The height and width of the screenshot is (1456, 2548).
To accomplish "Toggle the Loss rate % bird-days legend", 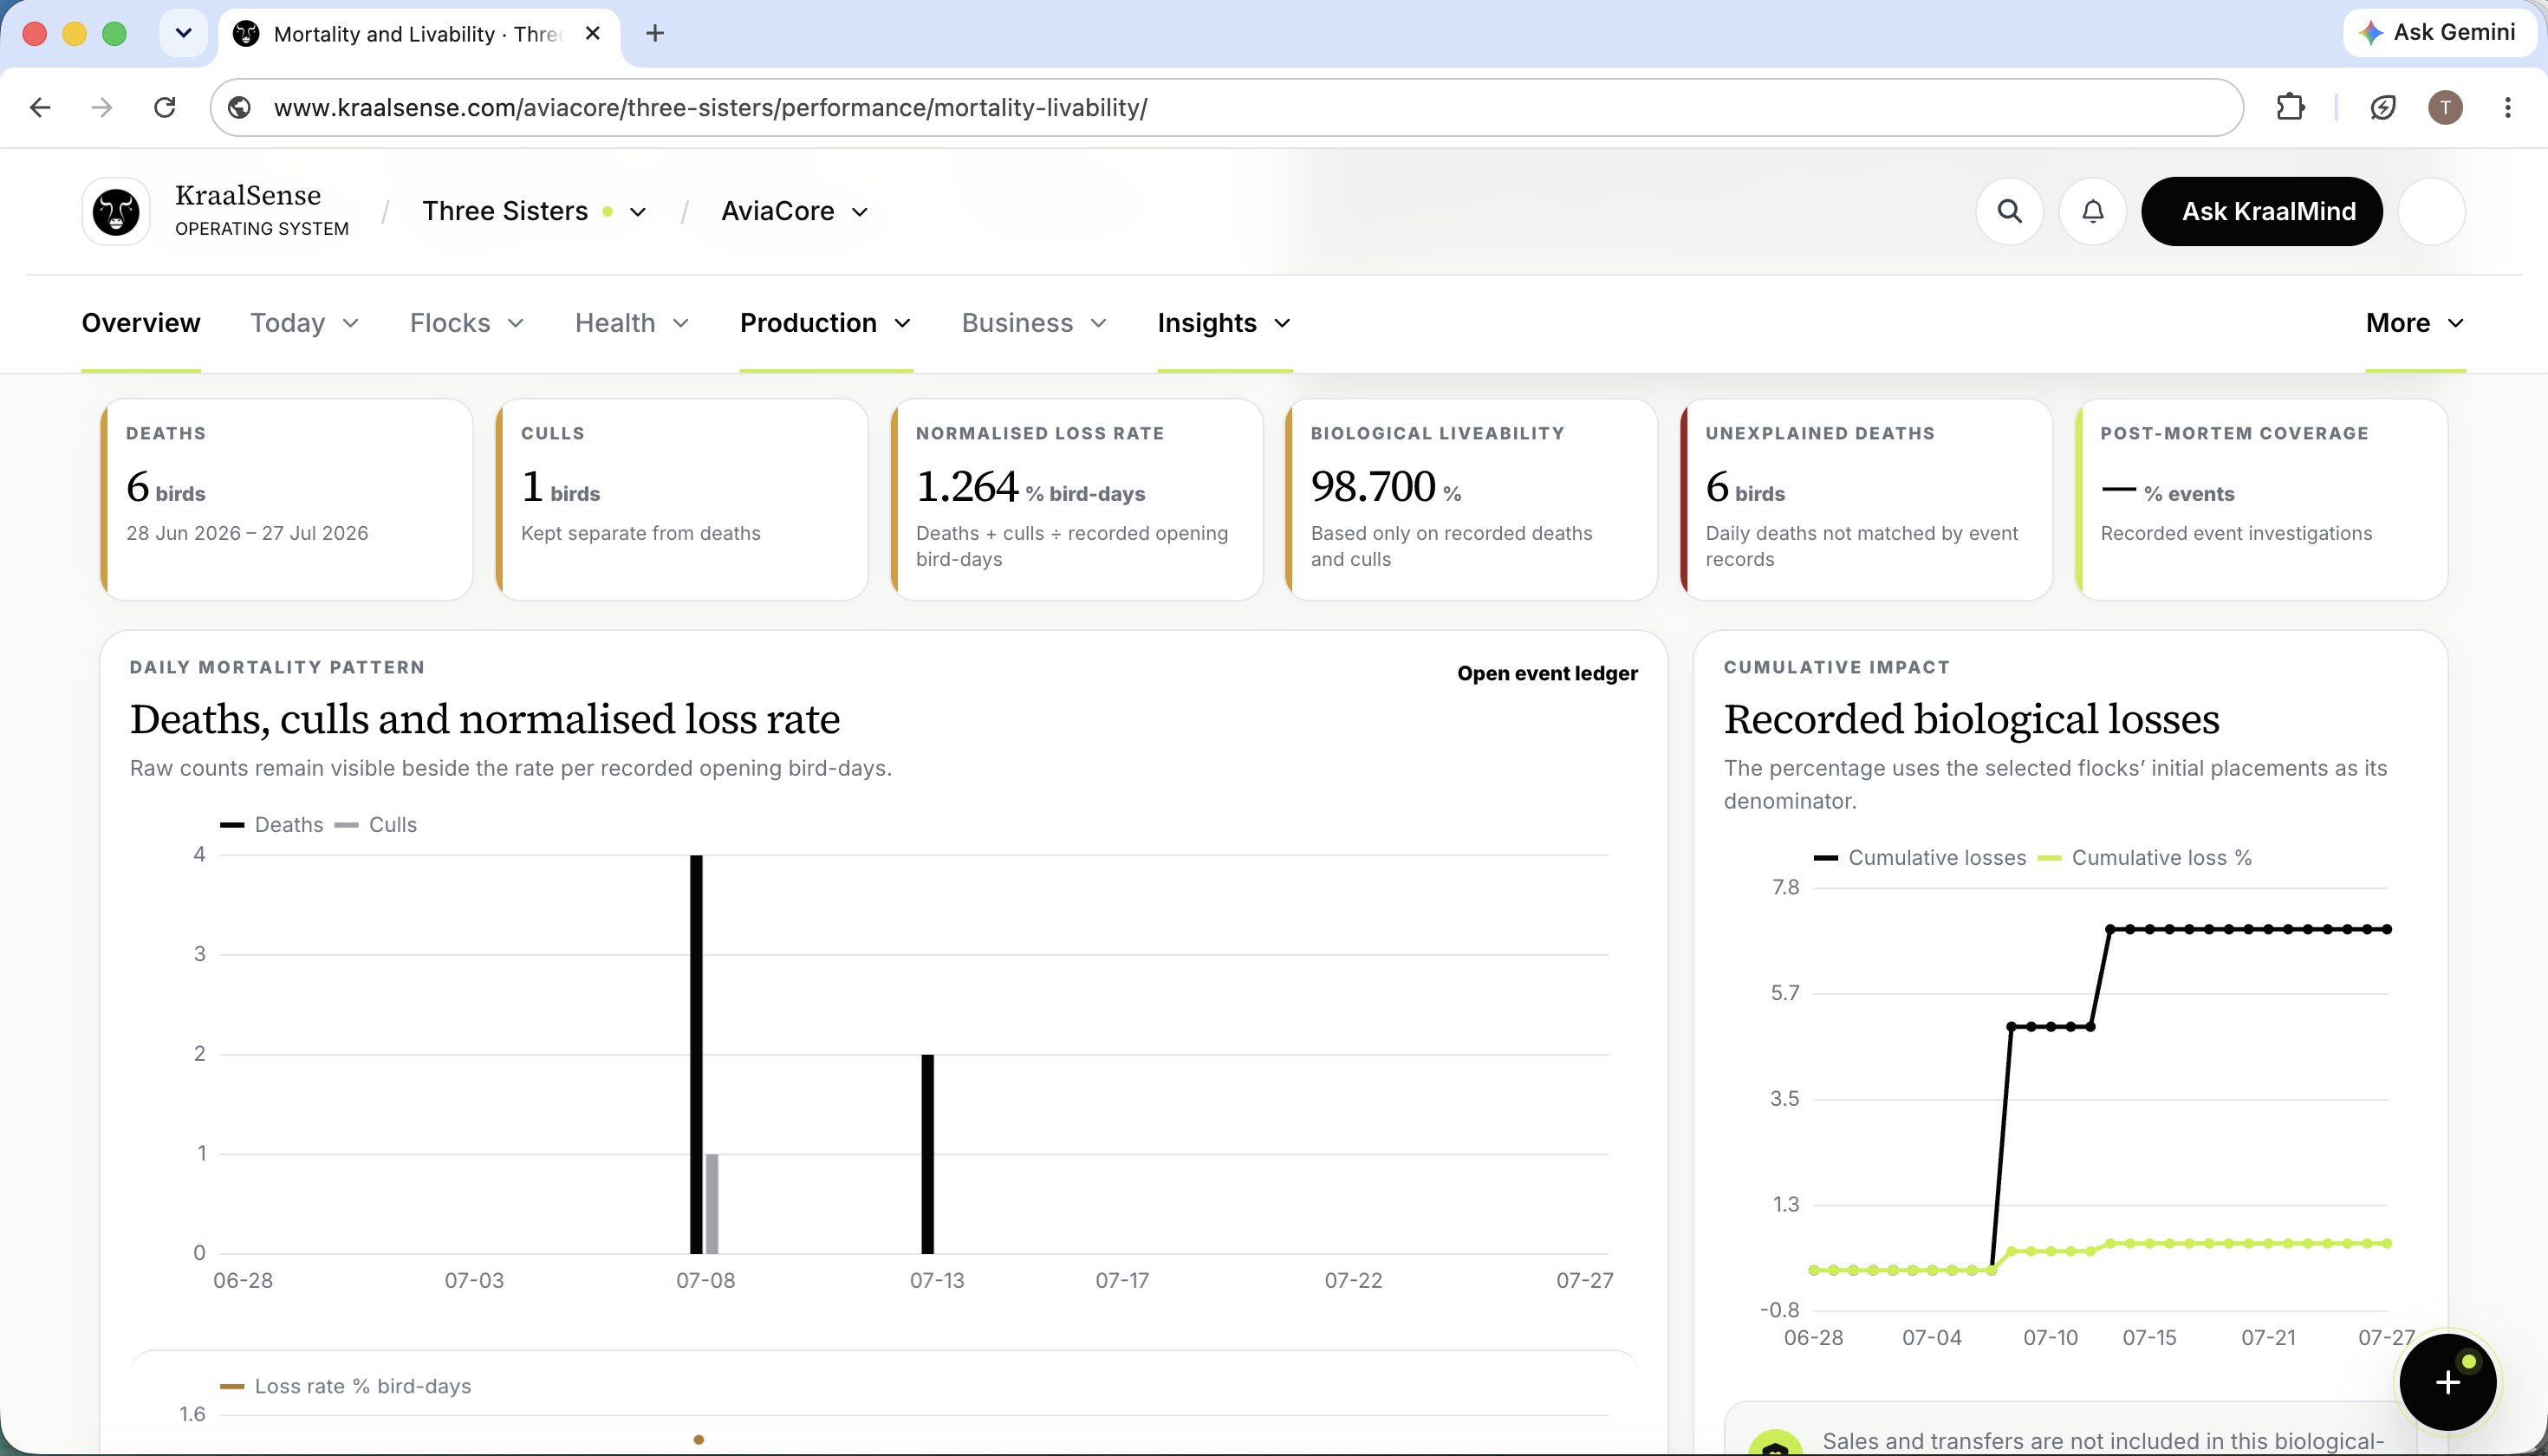I will point(346,1385).
